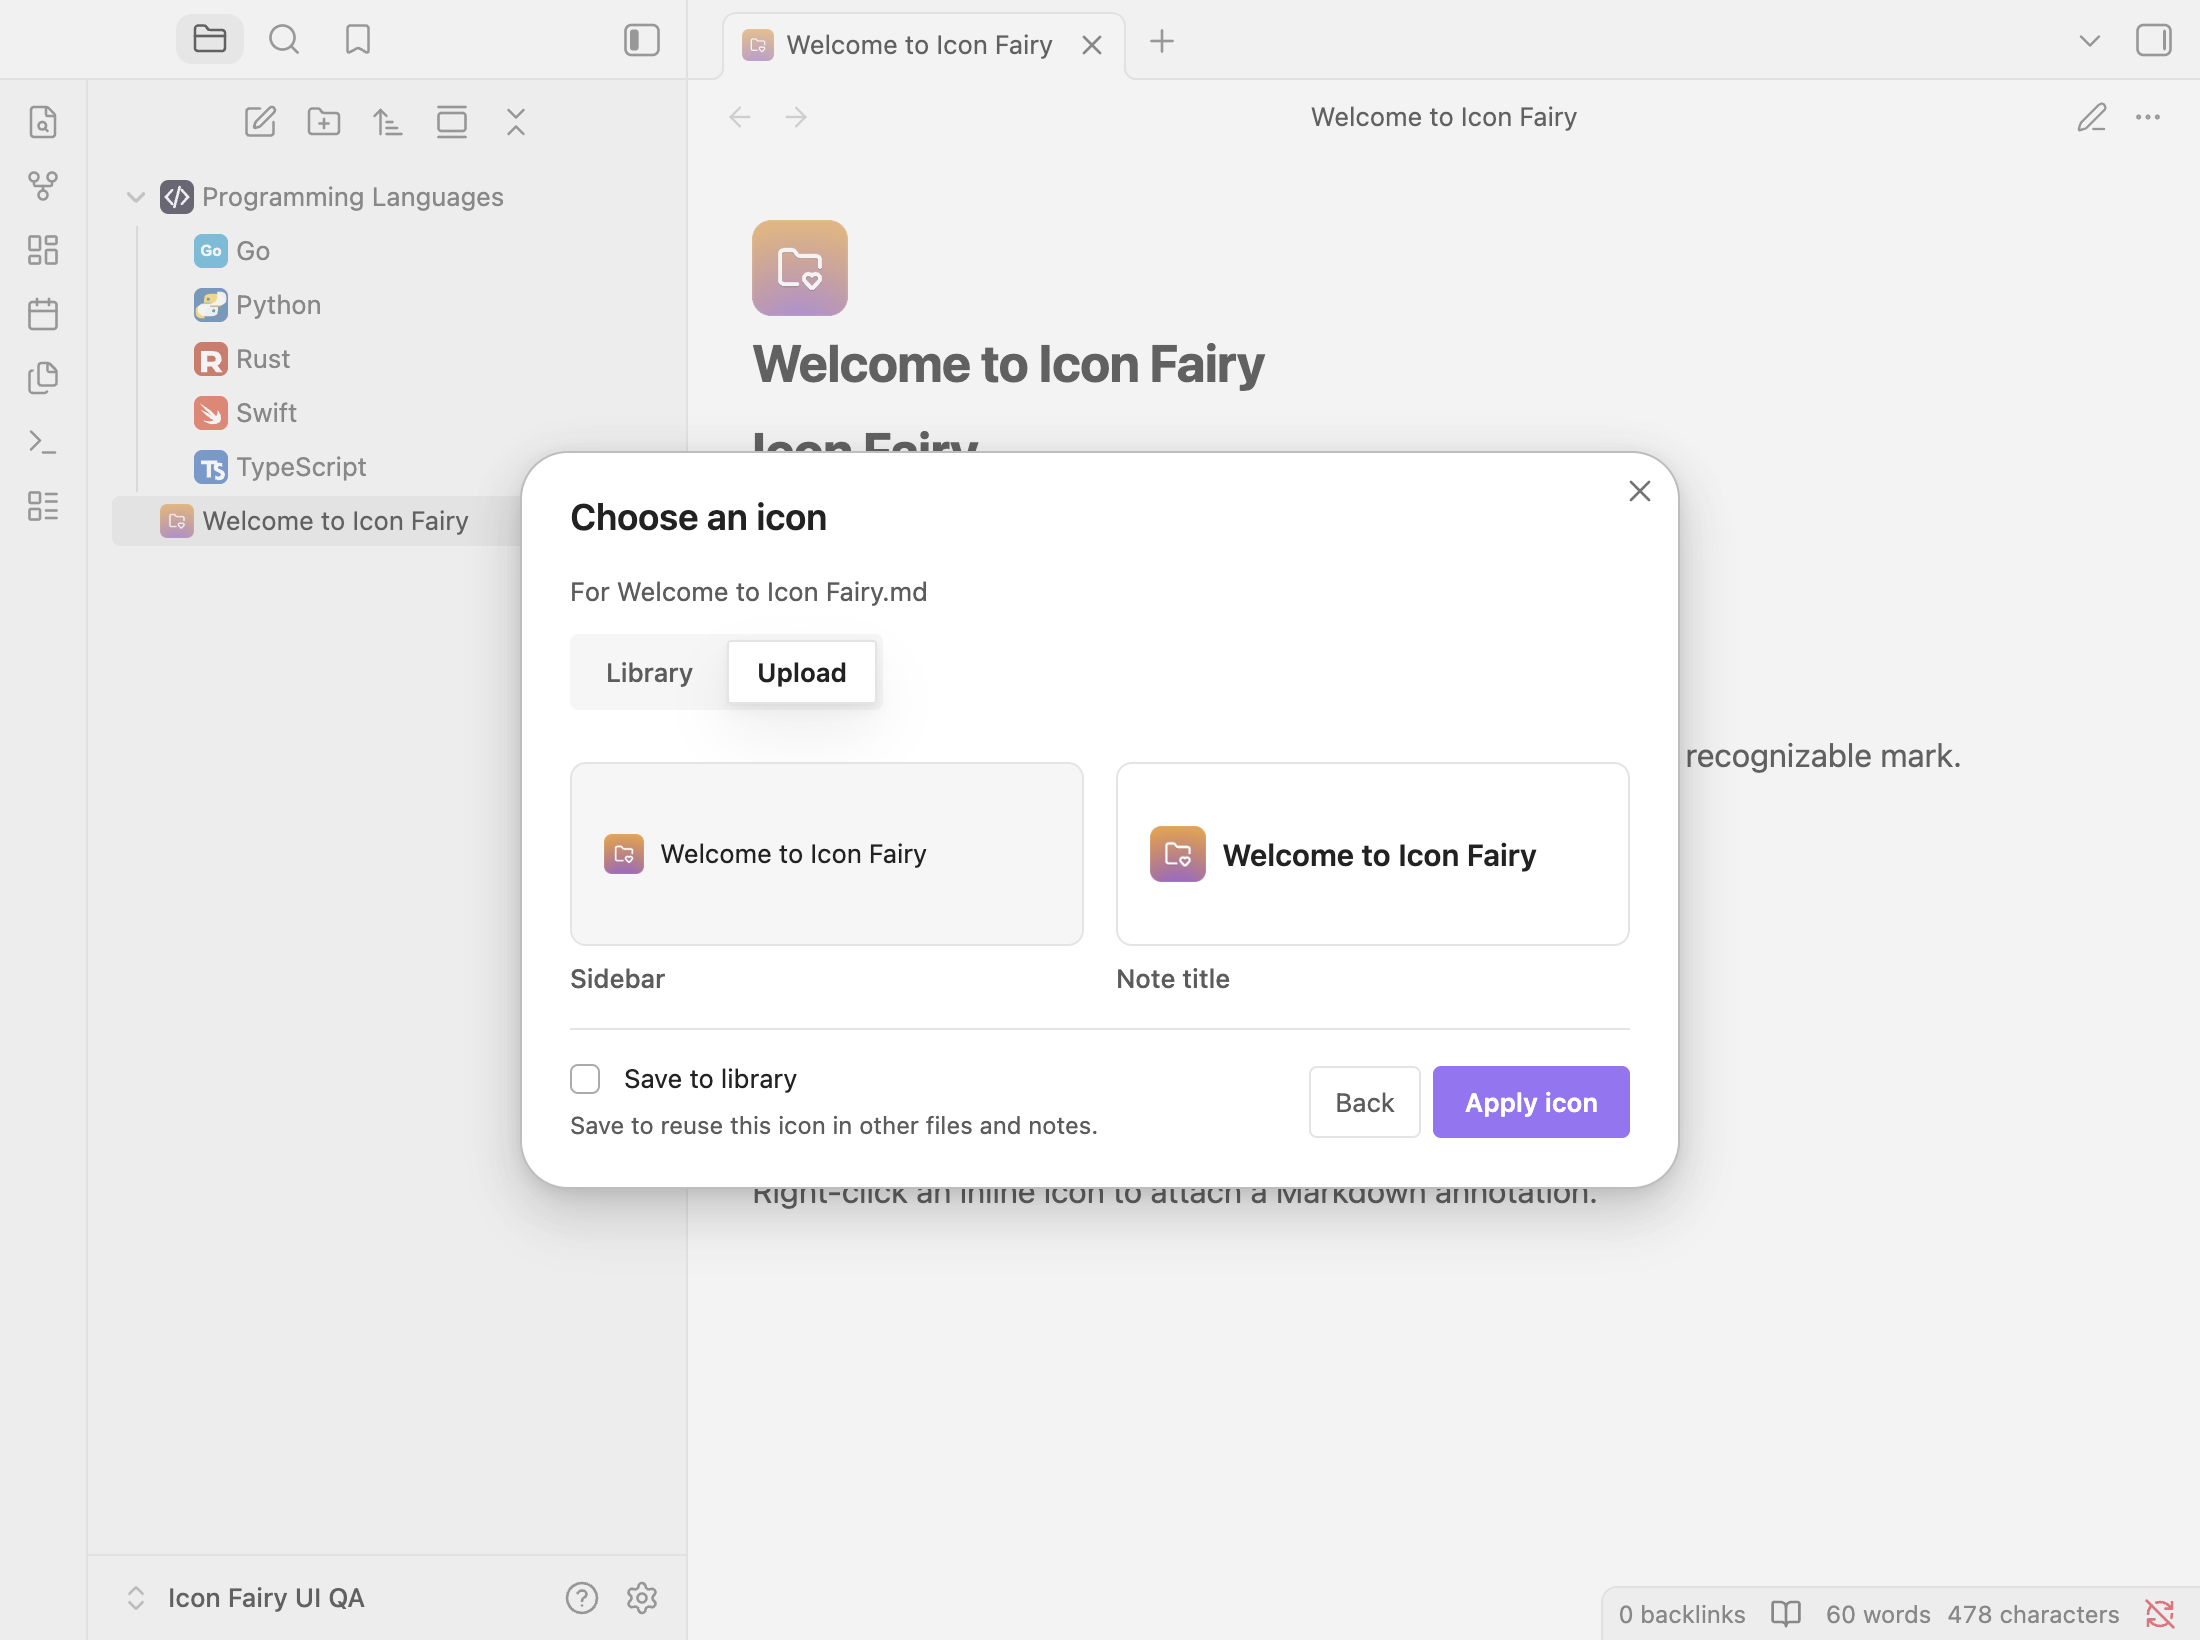Open the bookmarks panel
This screenshot has height=1640, width=2200.
(358, 40)
